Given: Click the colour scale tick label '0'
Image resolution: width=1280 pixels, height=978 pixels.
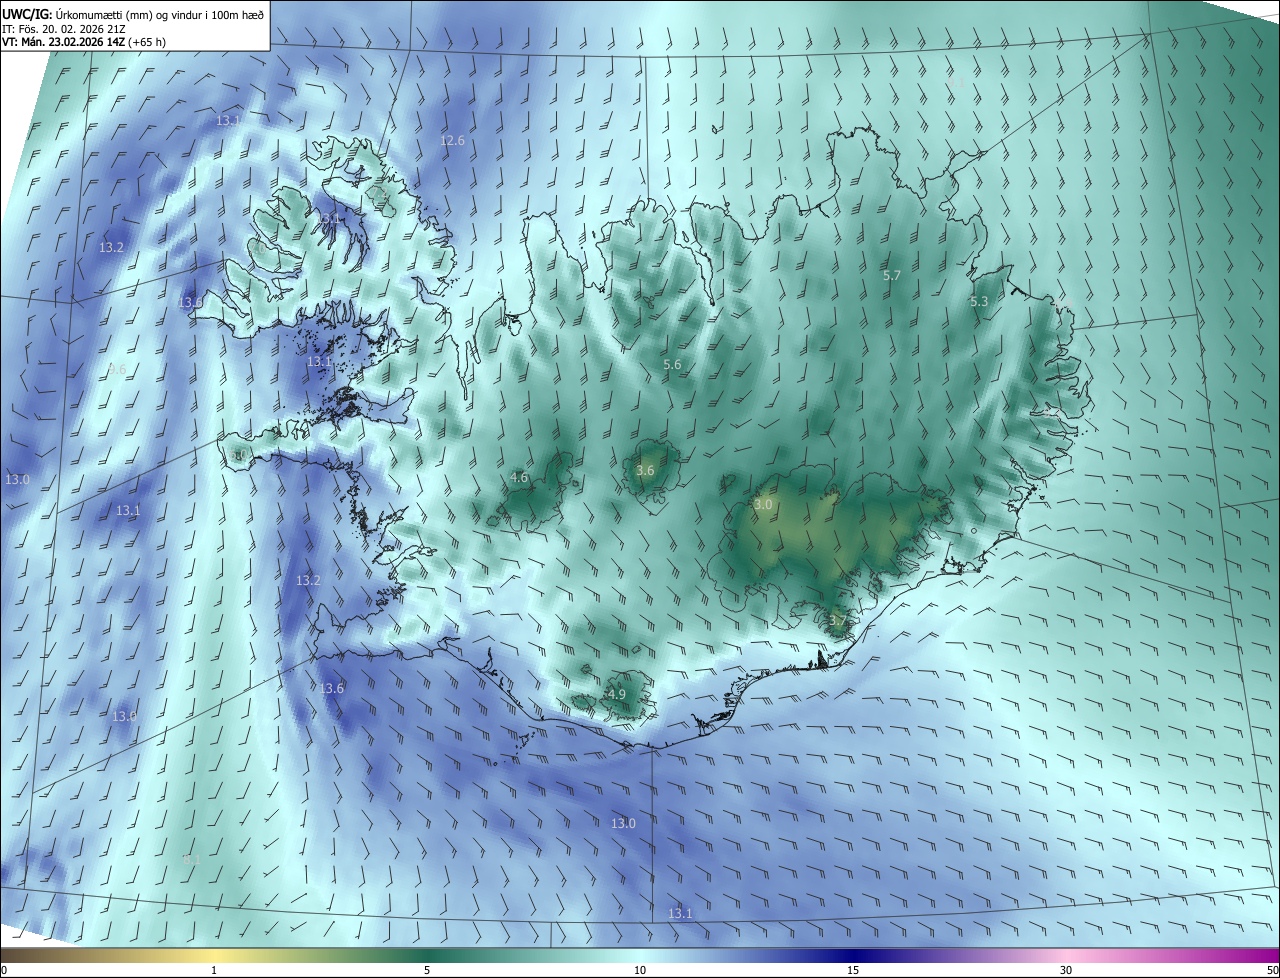Looking at the screenshot, I should click(4, 970).
